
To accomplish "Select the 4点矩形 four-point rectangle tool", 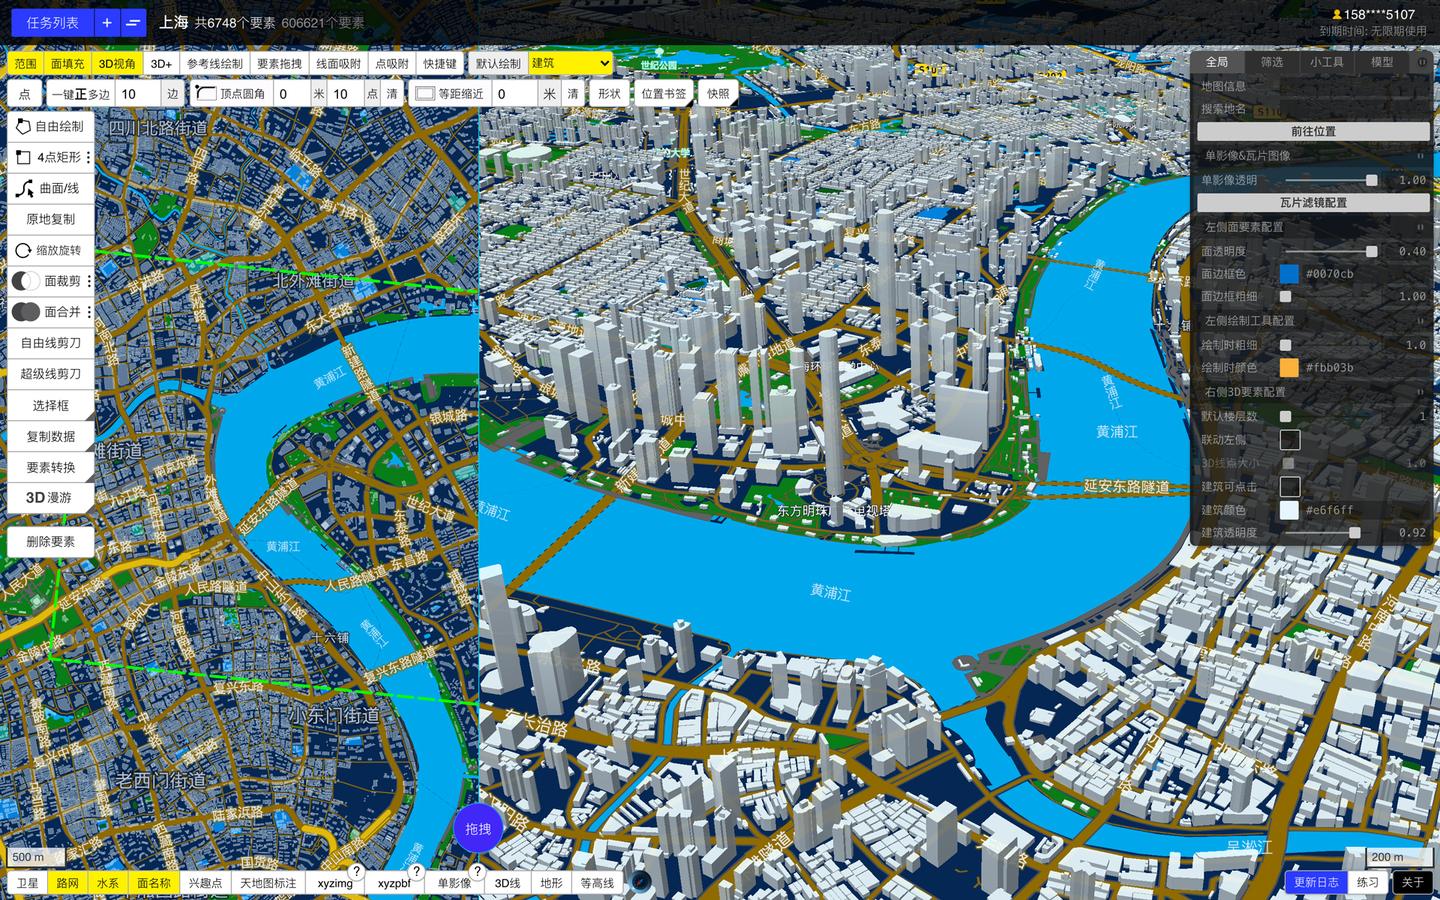I will click(50, 157).
